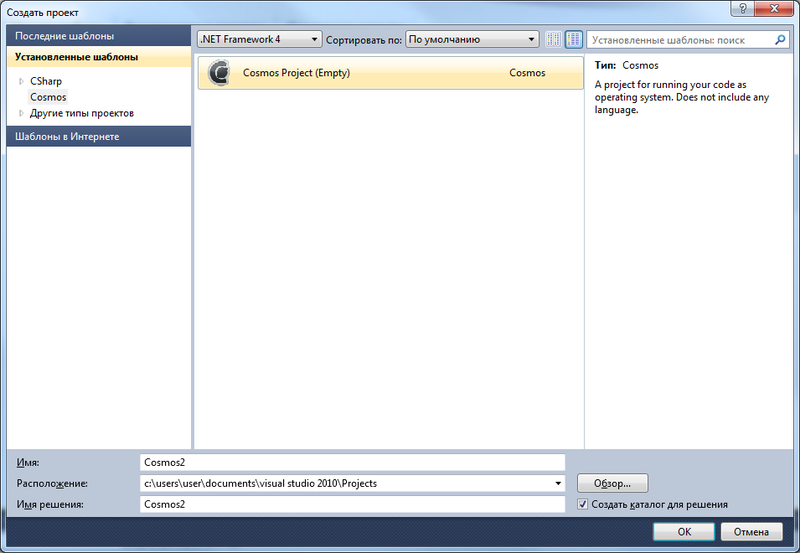Viewport: 800px width, 553px height.
Task: Switch to medium icons view
Action: [573, 39]
